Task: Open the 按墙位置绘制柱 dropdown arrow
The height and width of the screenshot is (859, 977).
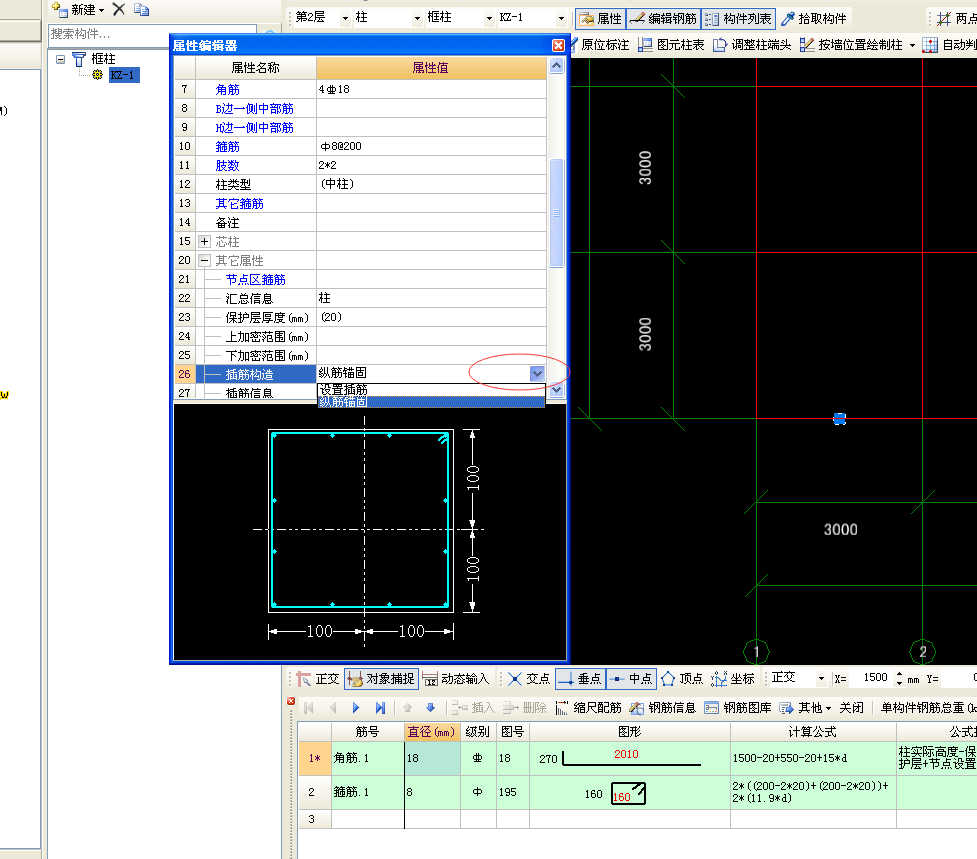Action: coord(912,45)
